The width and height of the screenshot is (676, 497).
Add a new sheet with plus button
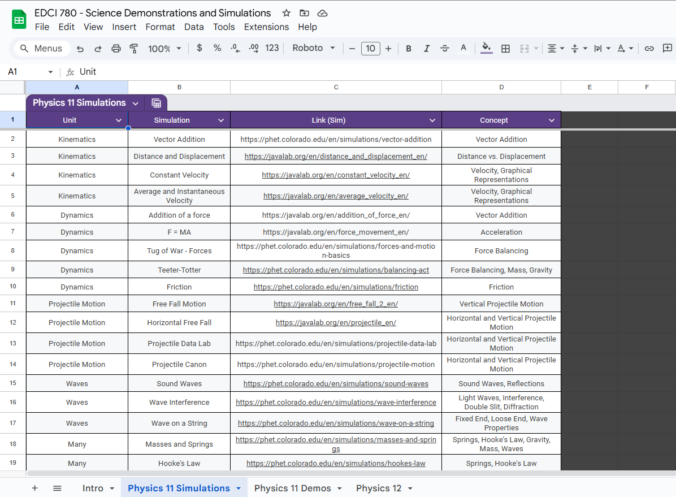(35, 488)
